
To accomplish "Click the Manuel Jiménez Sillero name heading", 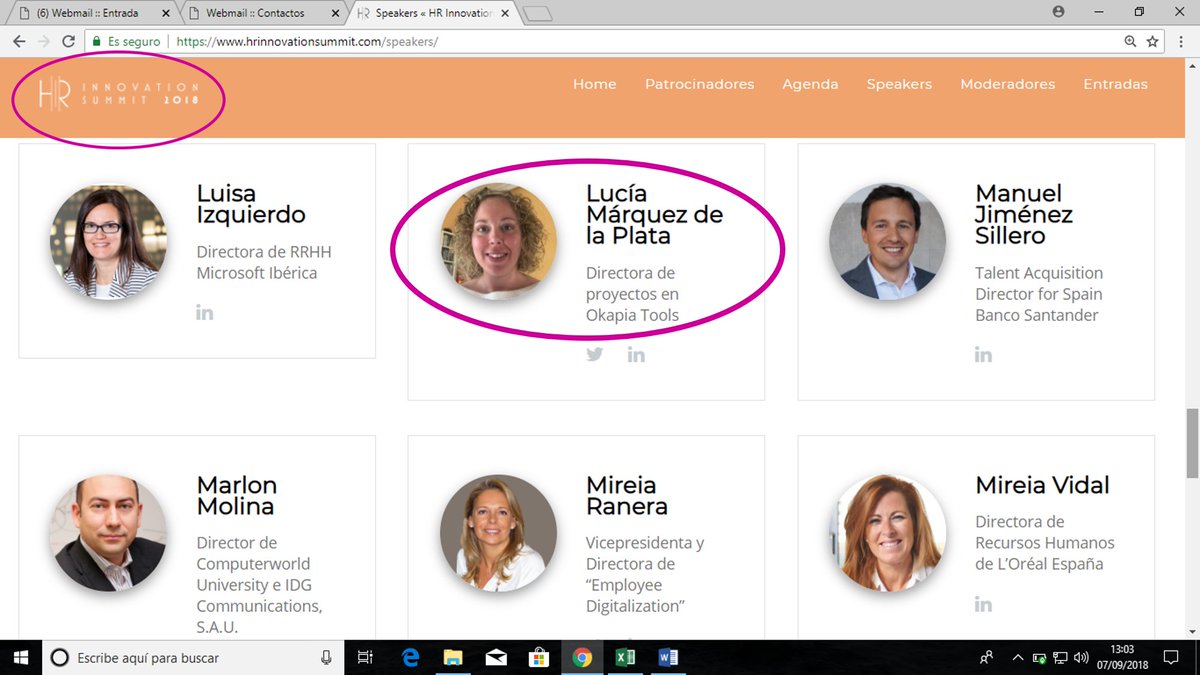I will [1024, 214].
